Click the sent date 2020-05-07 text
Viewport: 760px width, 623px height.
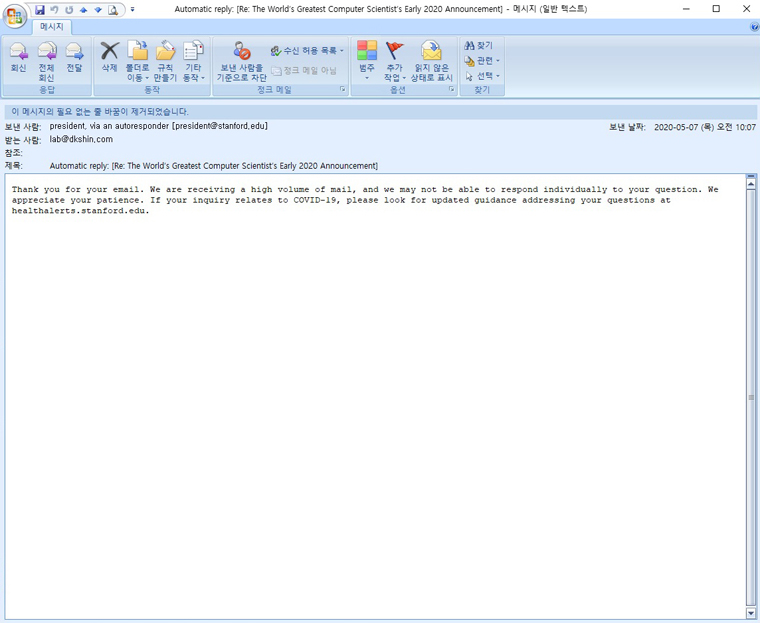(705, 127)
